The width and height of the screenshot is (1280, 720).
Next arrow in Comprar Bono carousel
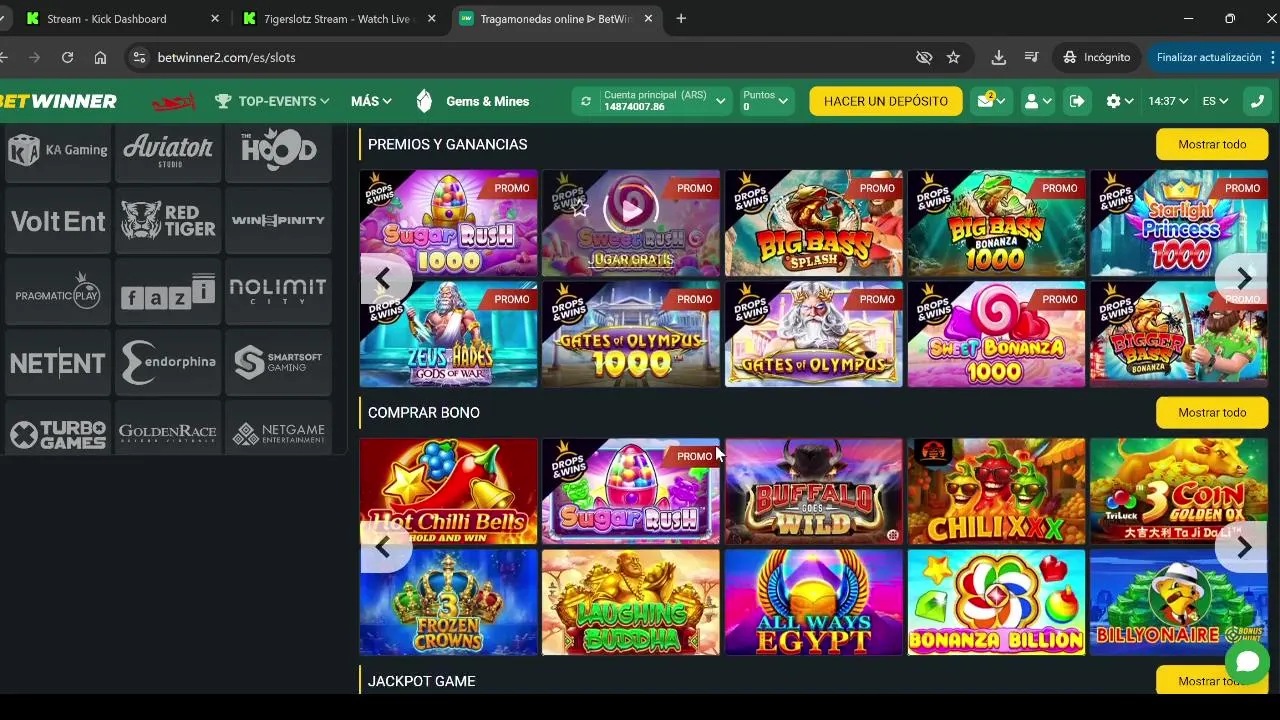point(1244,547)
